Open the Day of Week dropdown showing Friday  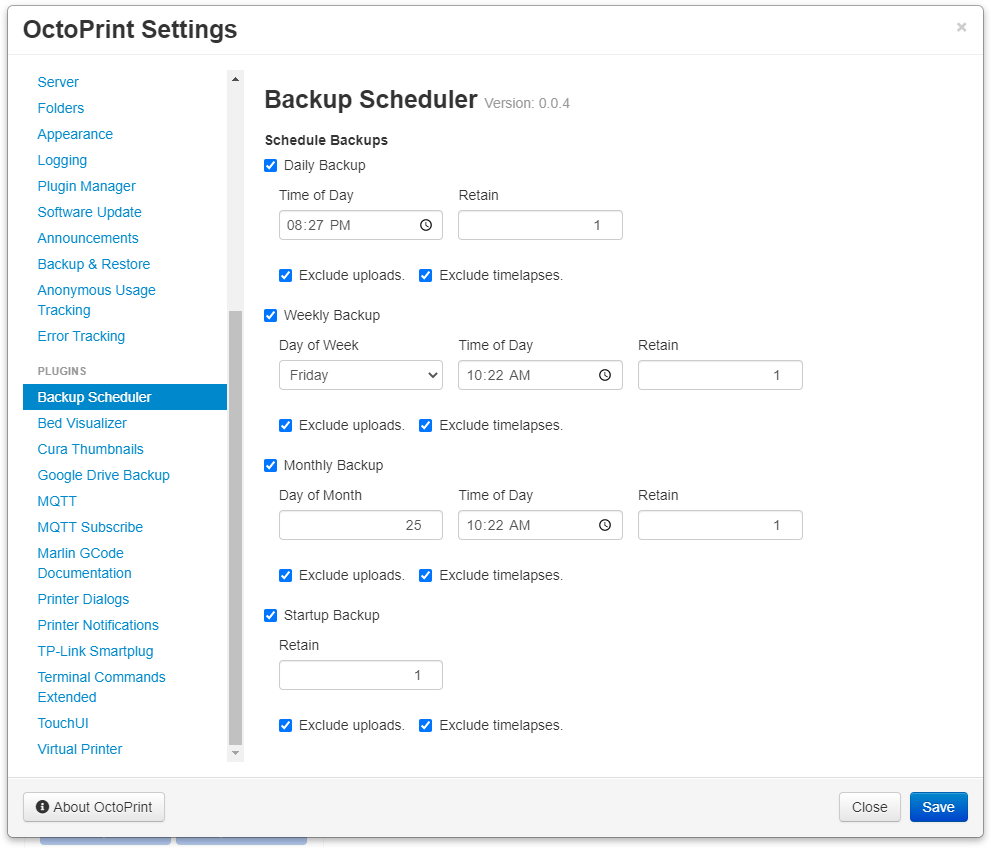(x=361, y=375)
